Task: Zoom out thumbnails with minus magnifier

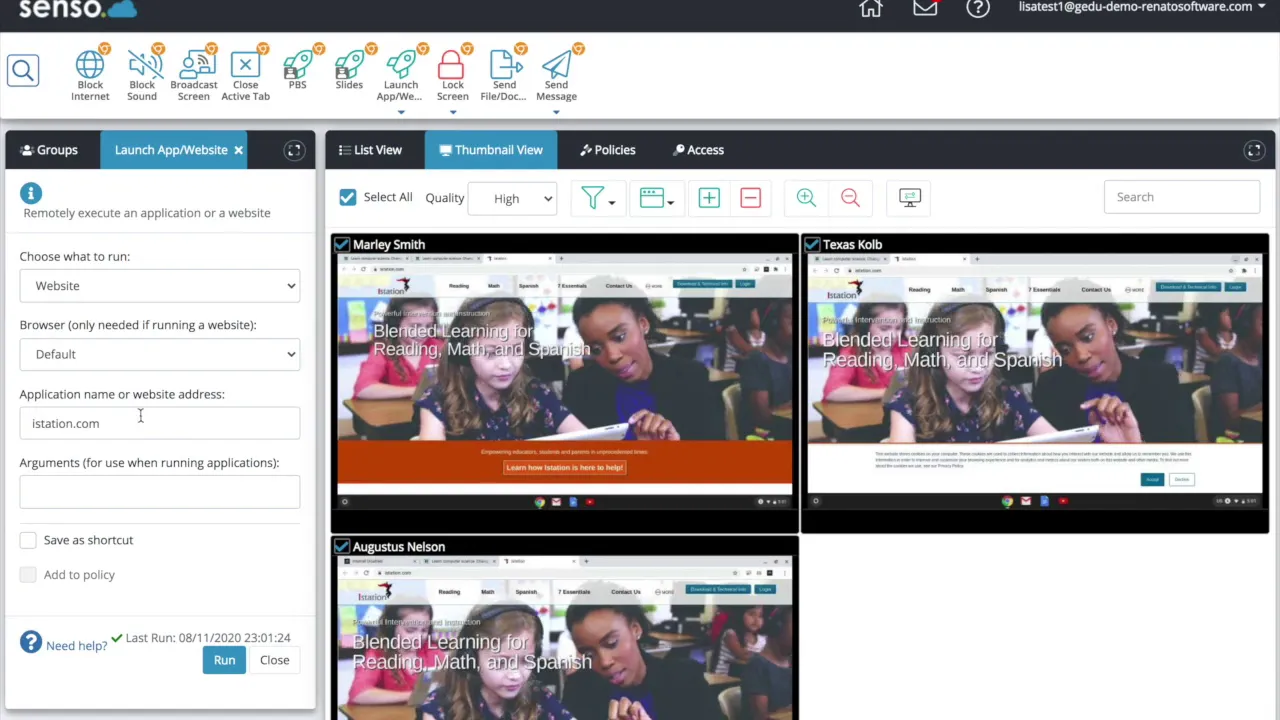Action: (850, 198)
